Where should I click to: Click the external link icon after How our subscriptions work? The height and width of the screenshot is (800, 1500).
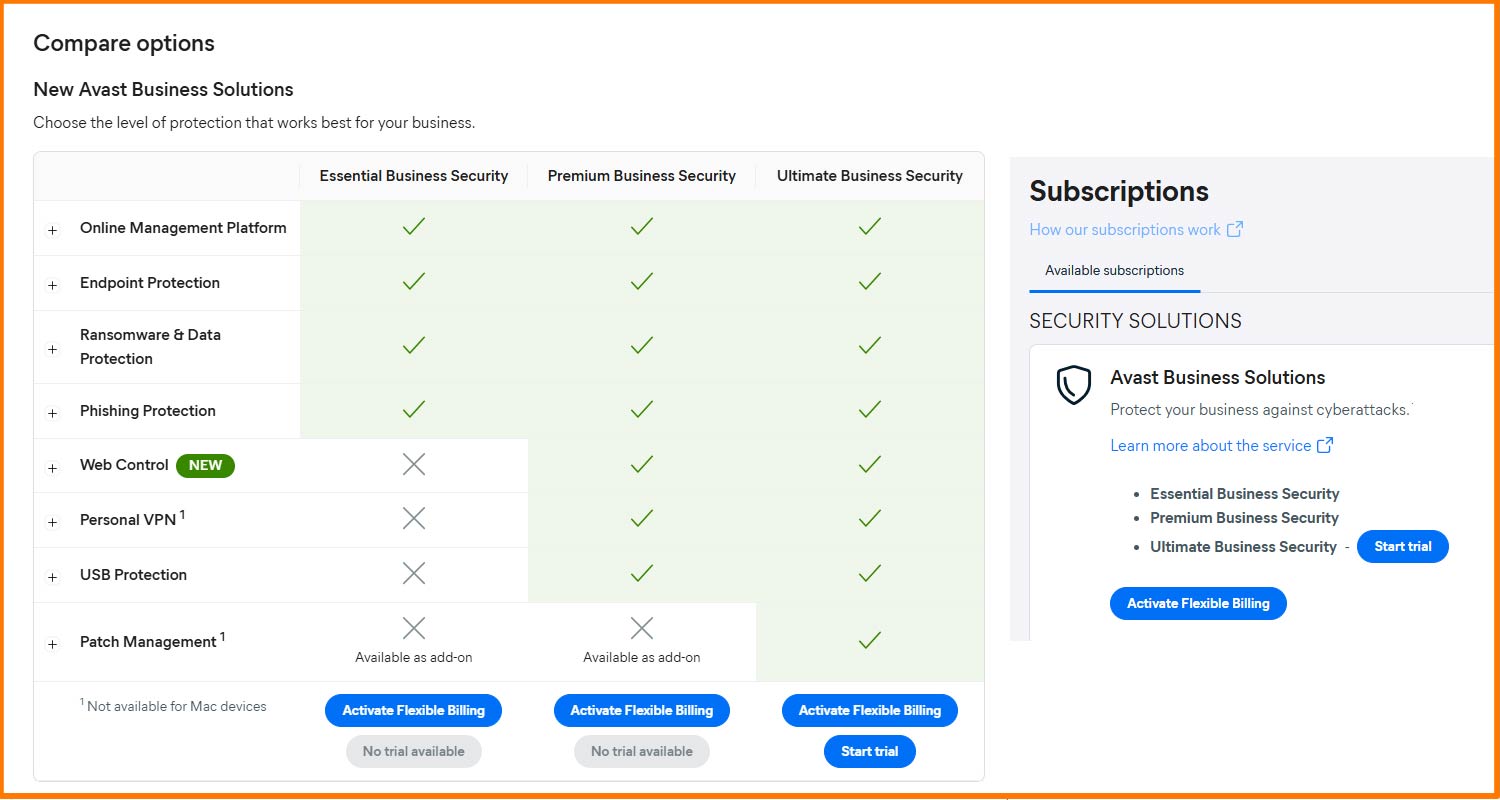pos(1237,229)
